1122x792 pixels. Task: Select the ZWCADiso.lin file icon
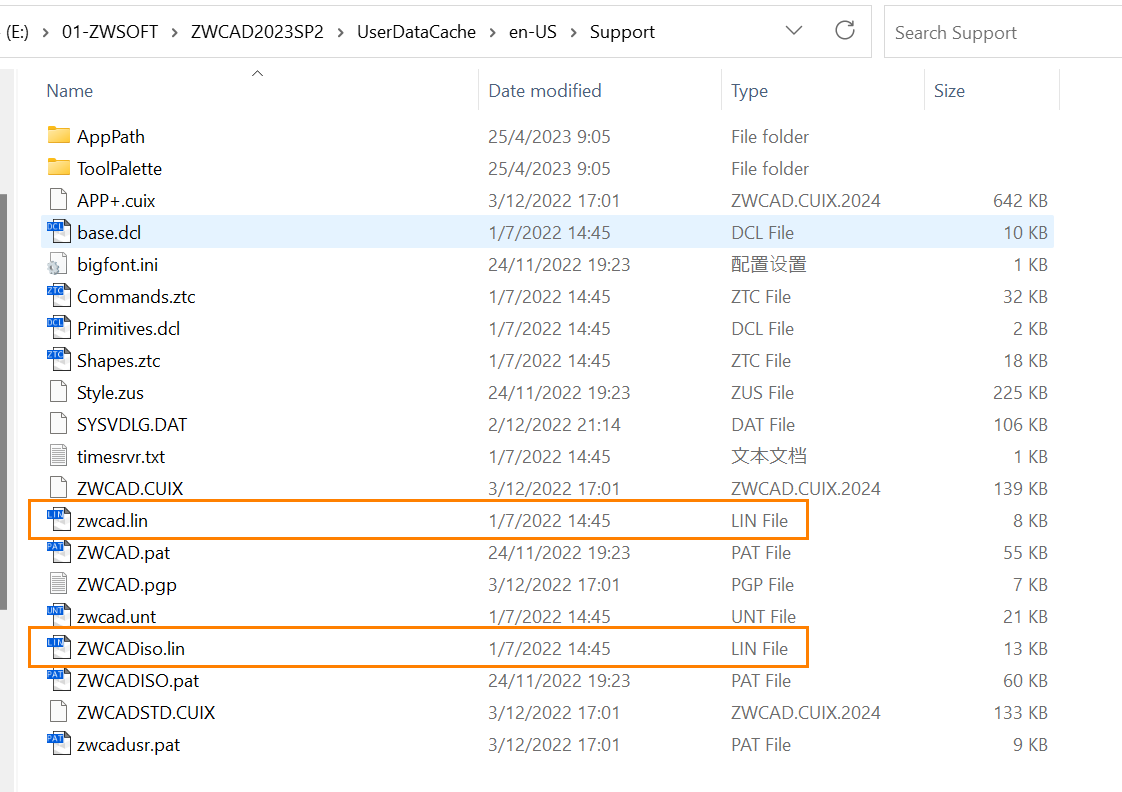(59, 648)
